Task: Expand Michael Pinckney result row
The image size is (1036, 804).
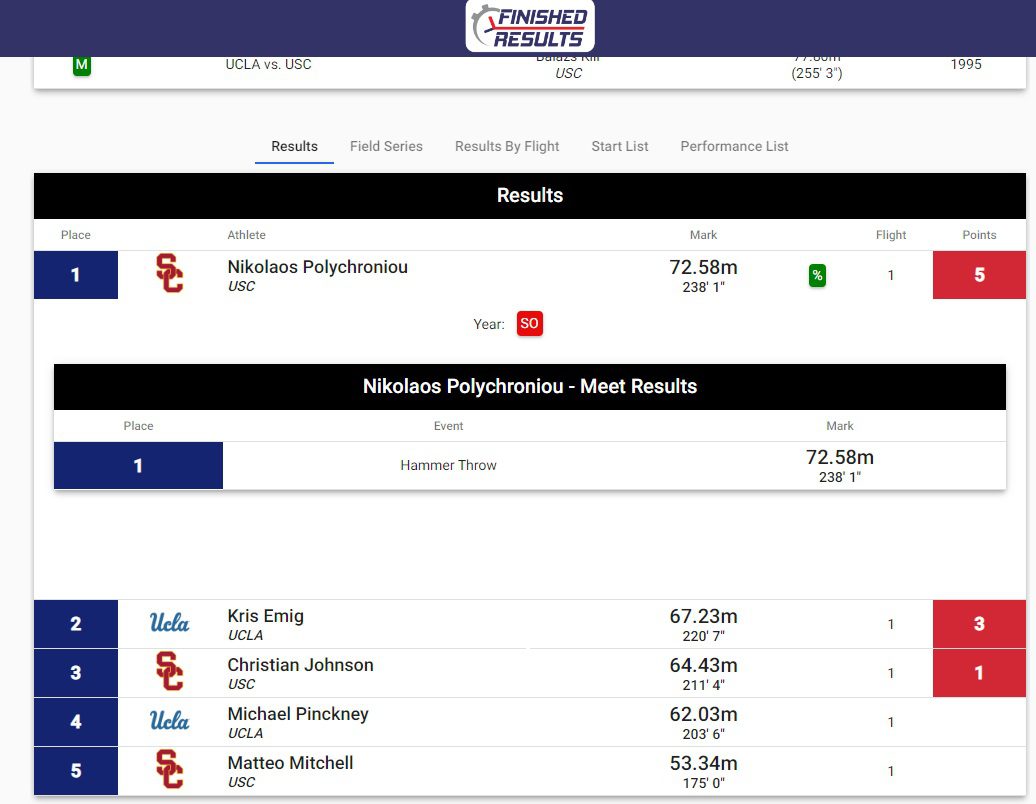Action: (x=530, y=722)
